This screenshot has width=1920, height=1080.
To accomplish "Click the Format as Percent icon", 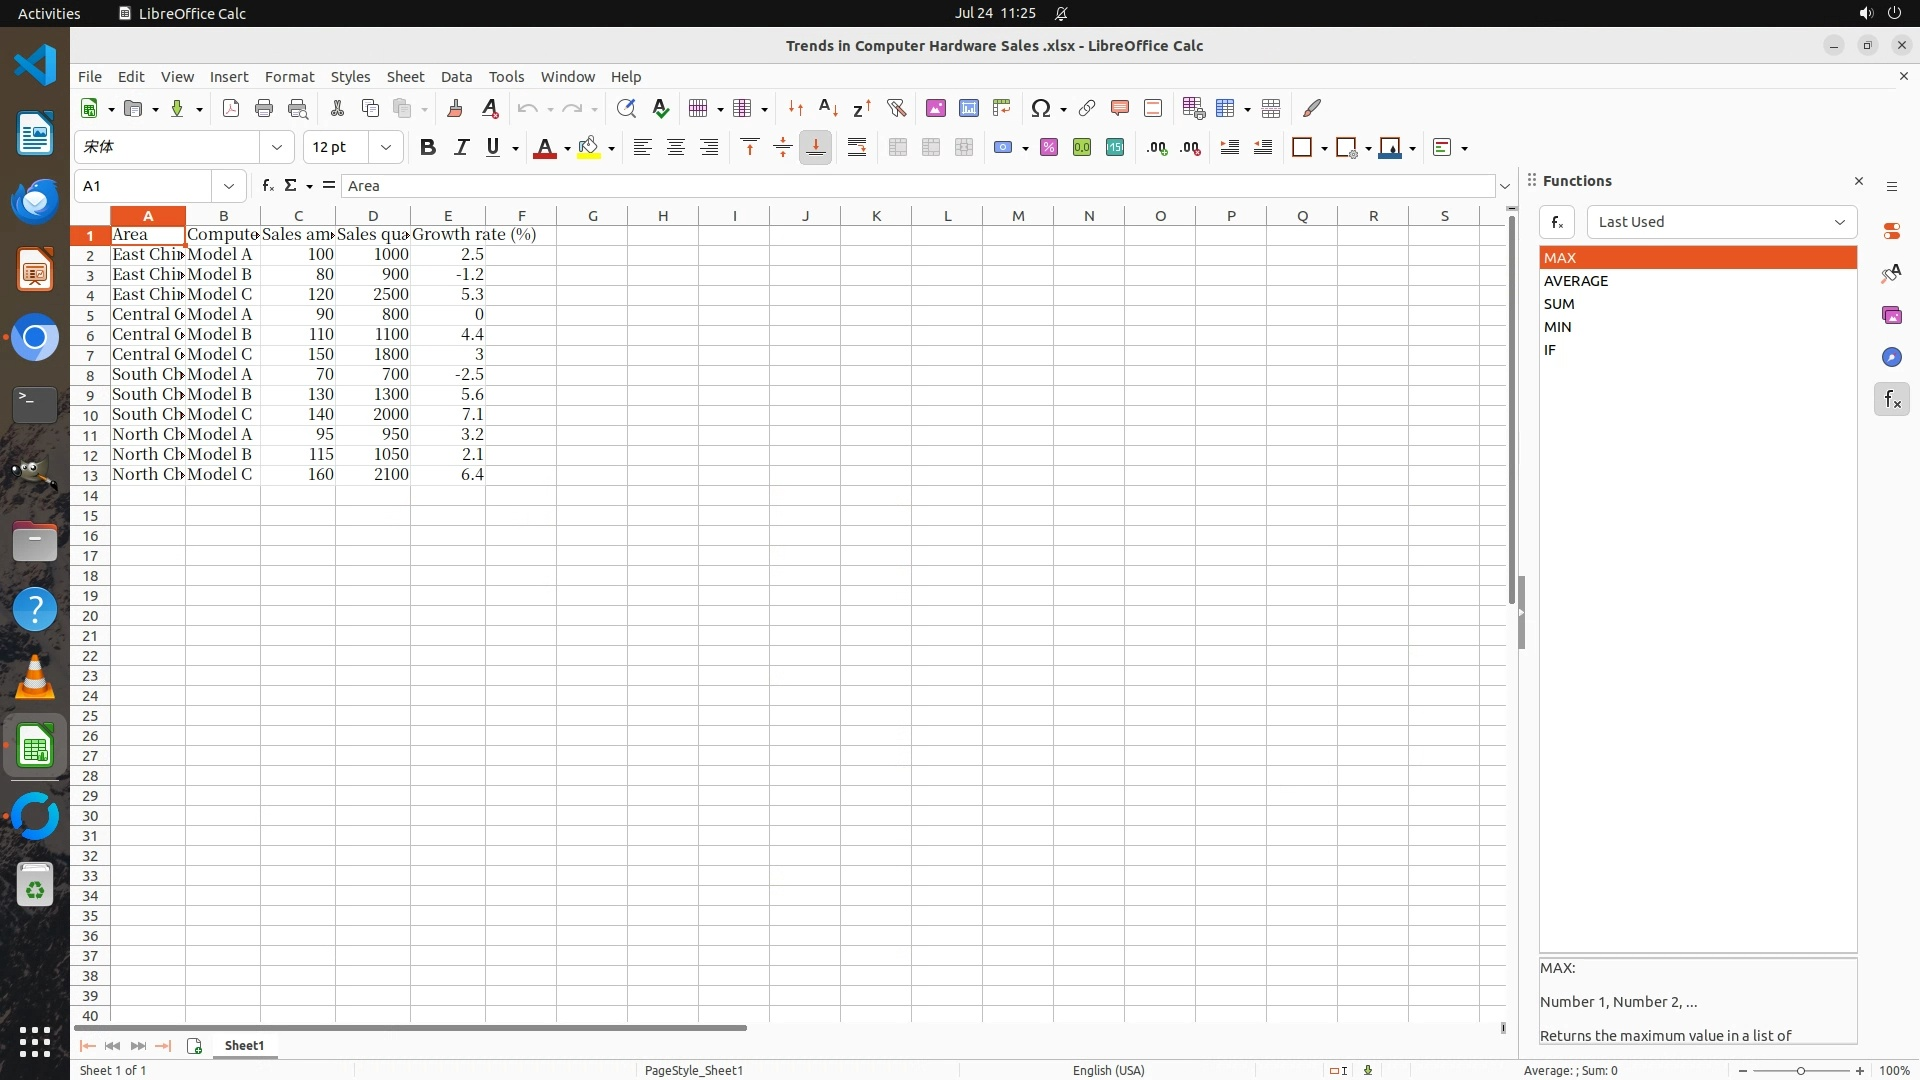I will coord(1048,147).
